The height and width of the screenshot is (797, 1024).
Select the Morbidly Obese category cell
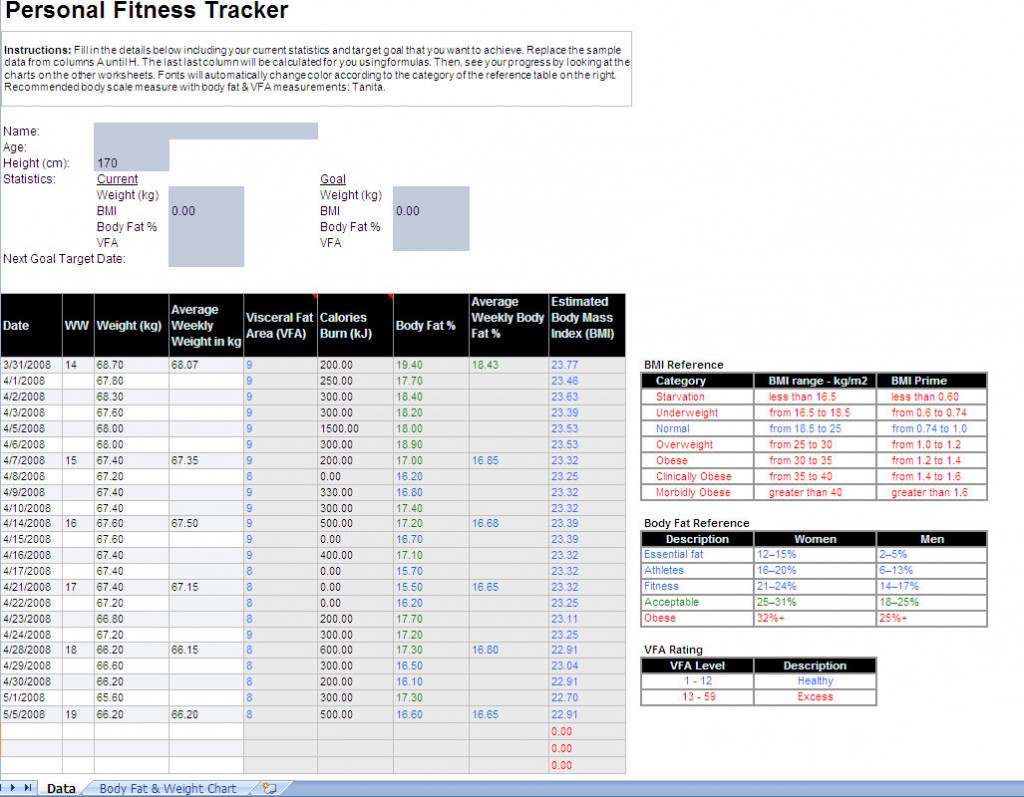(697, 492)
